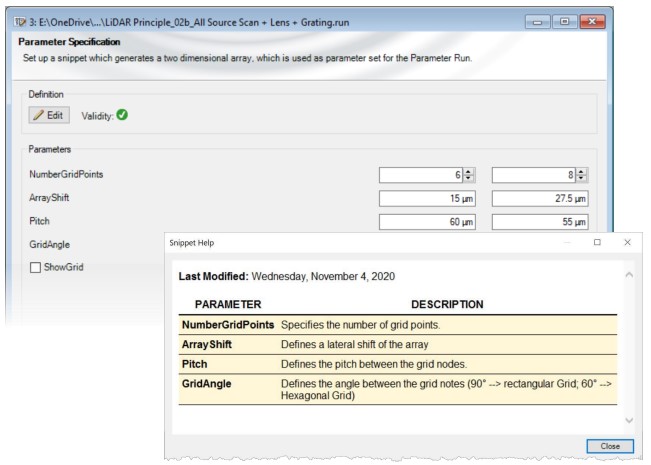Close the Parameter Run window

[592, 22]
